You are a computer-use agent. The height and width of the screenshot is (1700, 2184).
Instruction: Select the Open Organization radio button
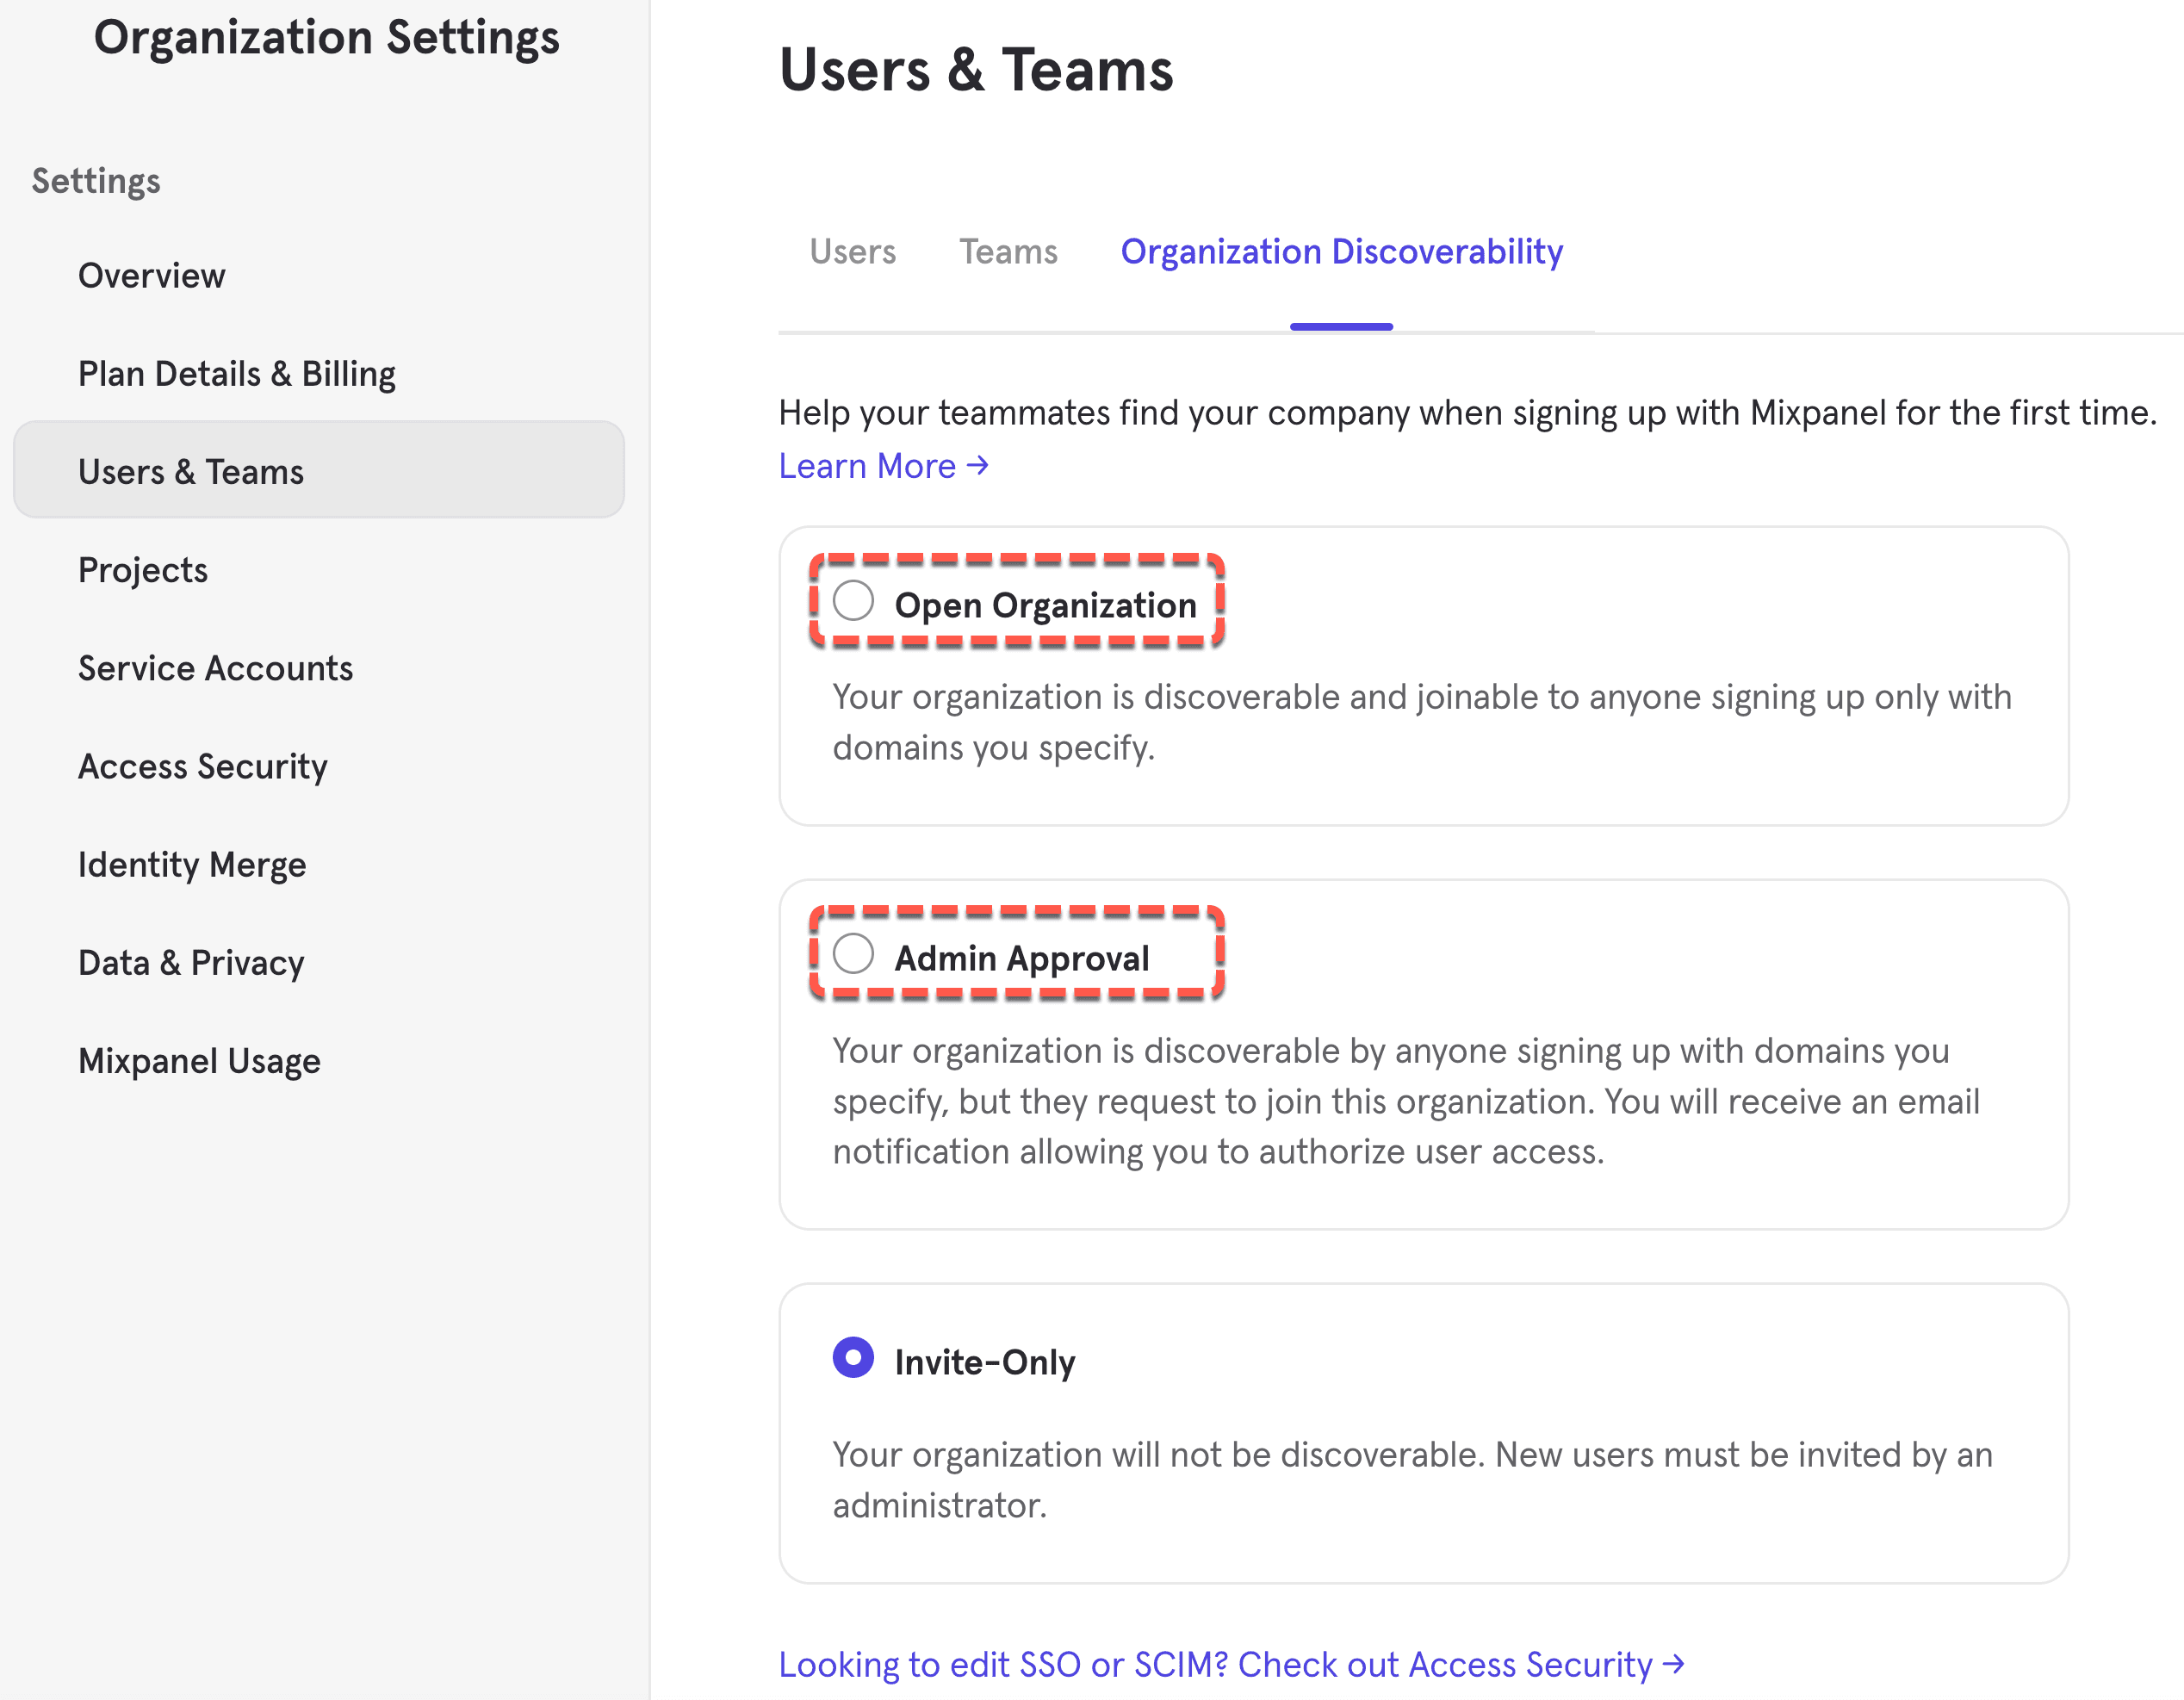point(853,601)
